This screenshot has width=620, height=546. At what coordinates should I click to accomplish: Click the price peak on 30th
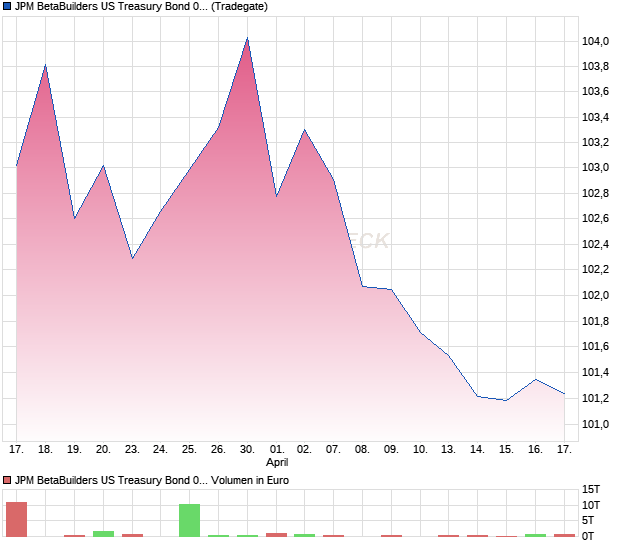tap(247, 39)
